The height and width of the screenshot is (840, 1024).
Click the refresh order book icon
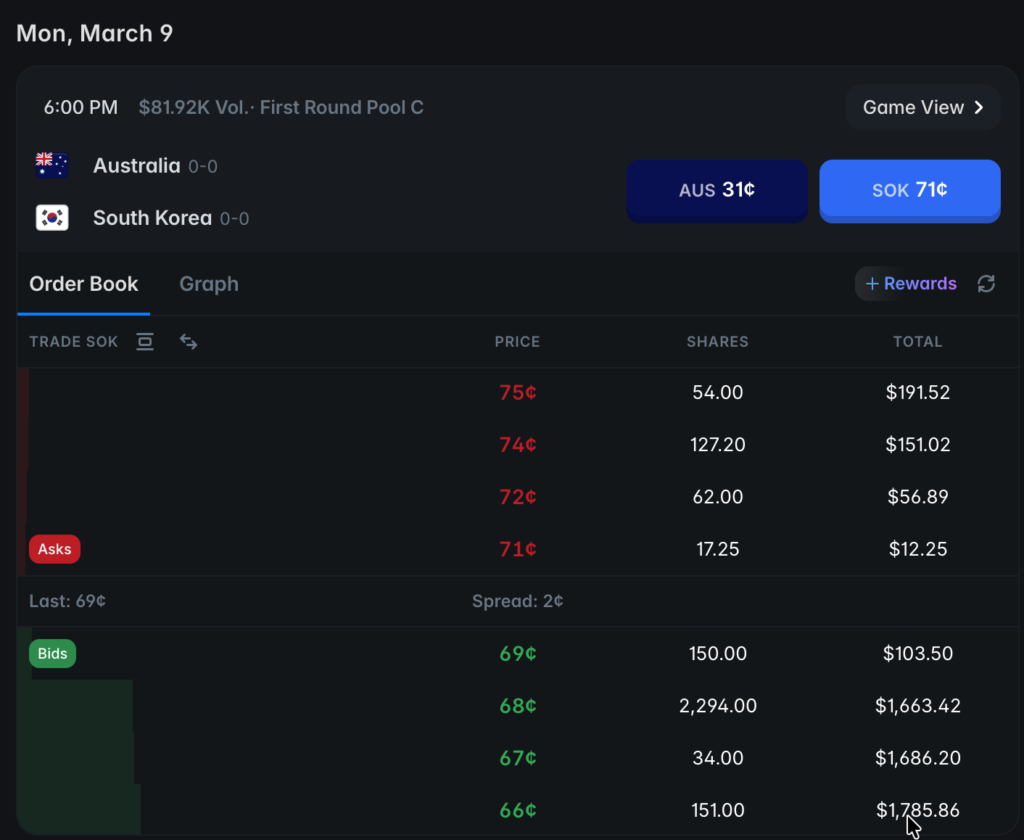pos(986,284)
